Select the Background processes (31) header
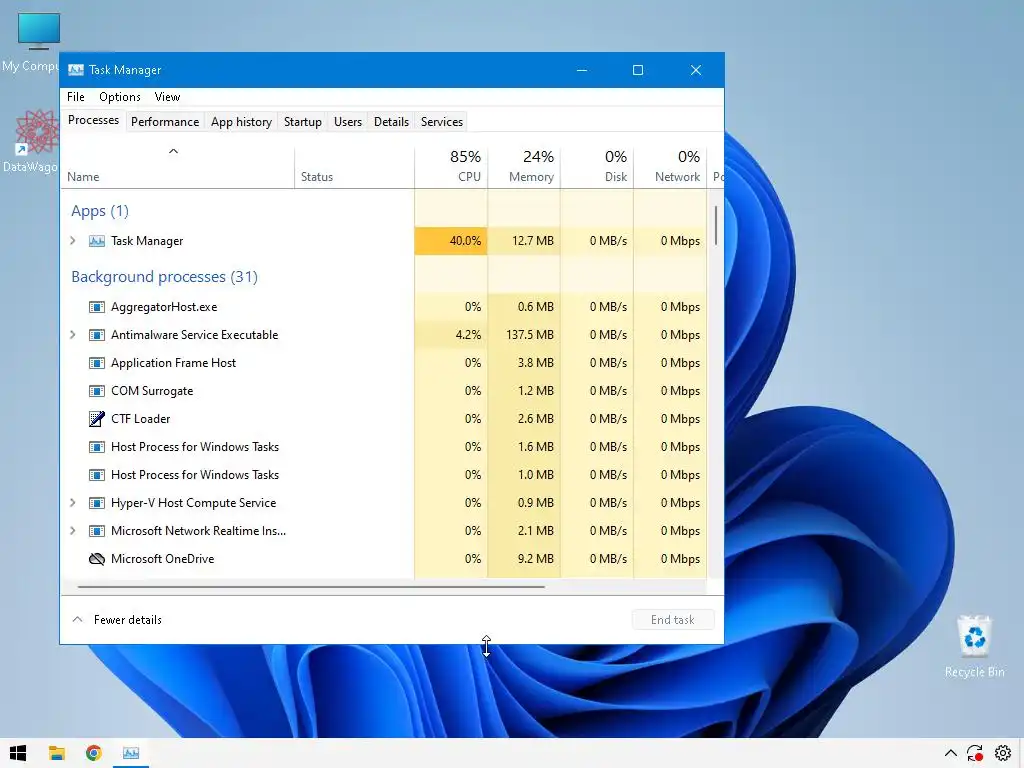 click(x=165, y=277)
